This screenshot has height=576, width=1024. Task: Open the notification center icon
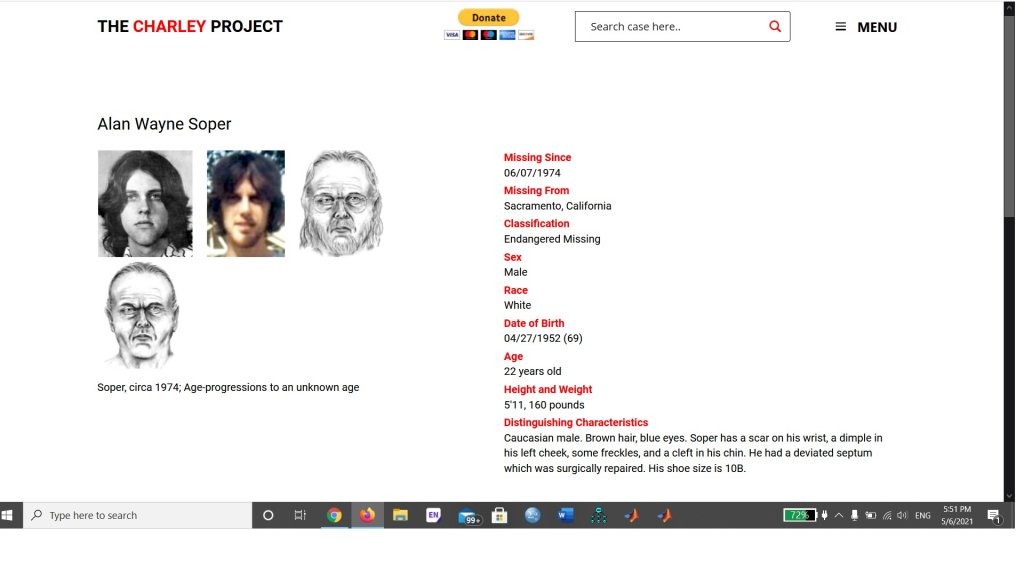994,515
